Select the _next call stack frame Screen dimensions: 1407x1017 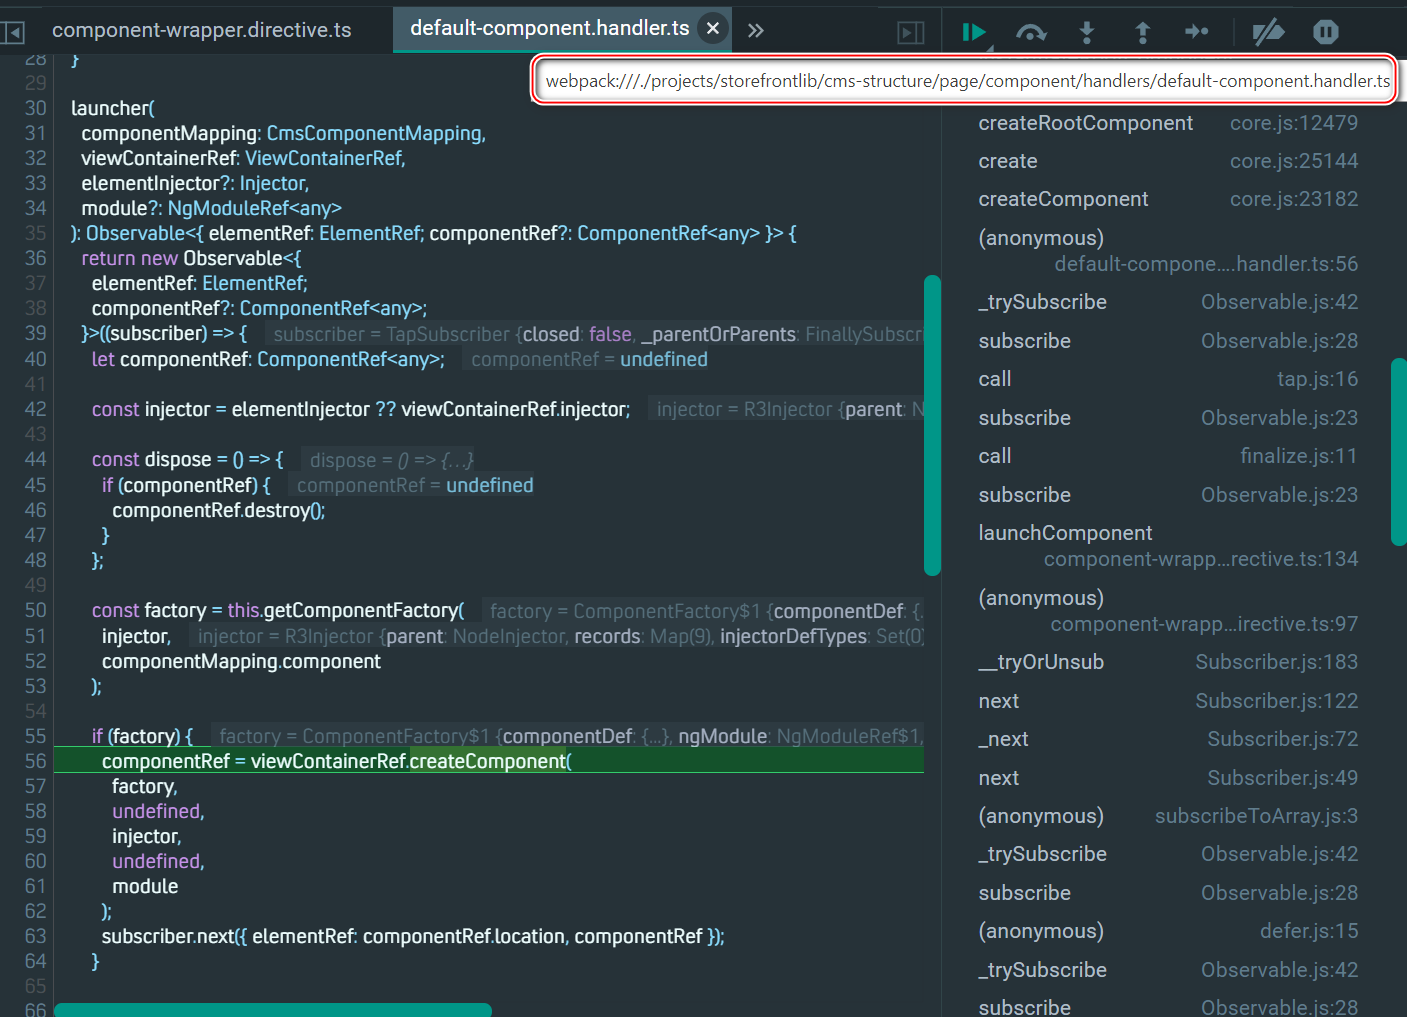pos(1003,739)
